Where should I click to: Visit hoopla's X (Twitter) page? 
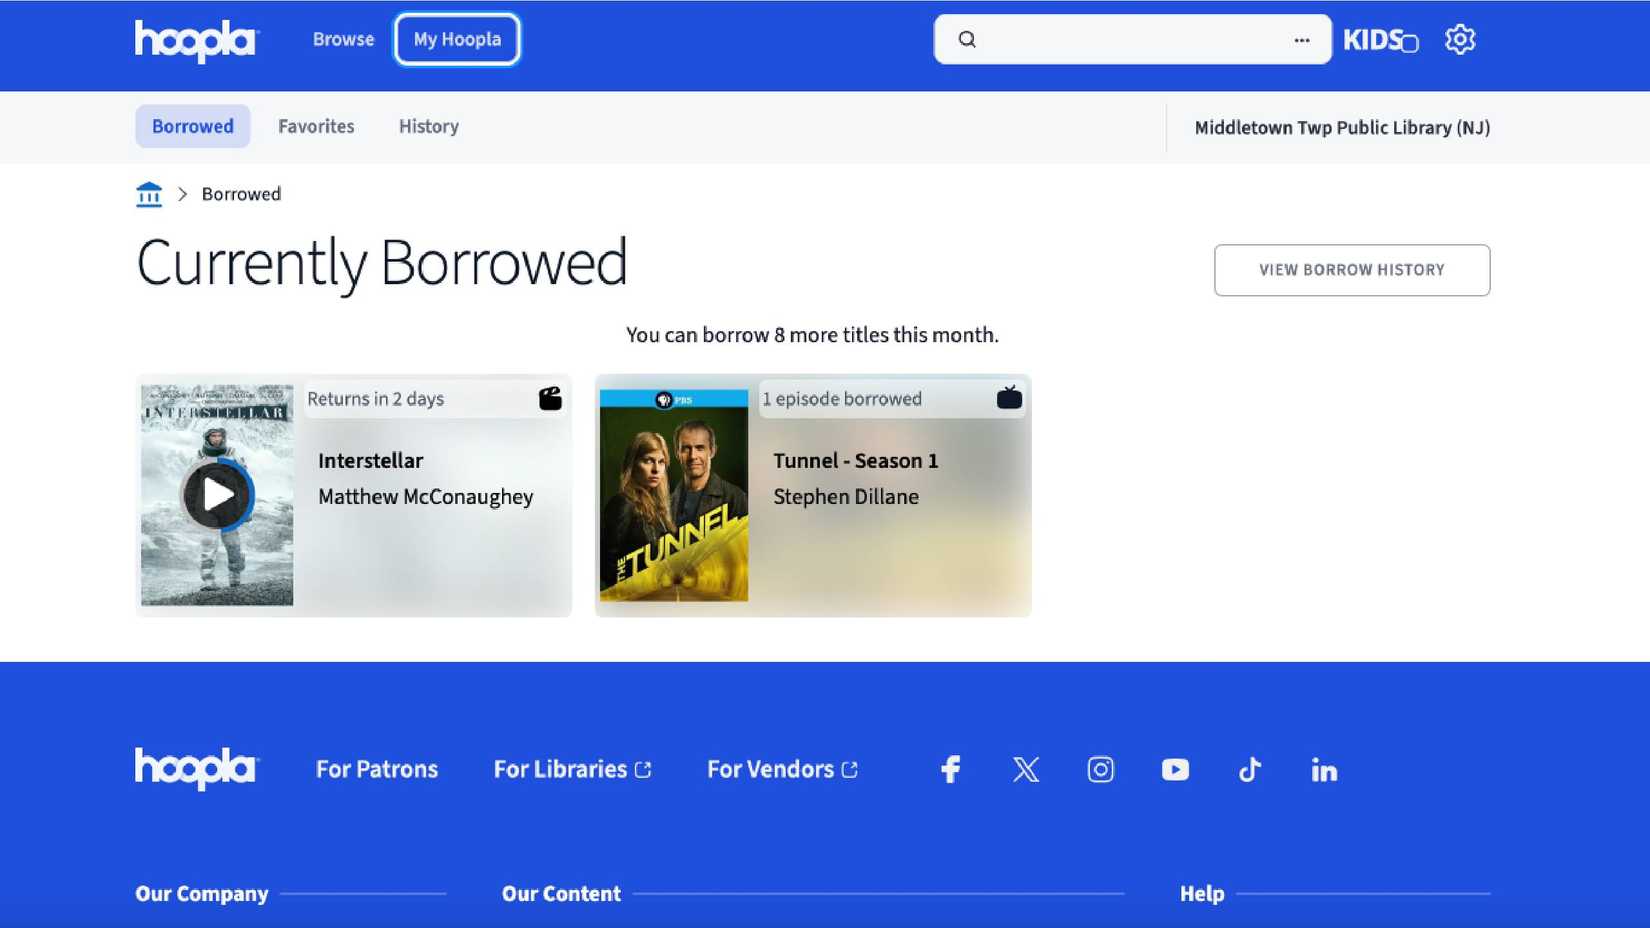click(x=1026, y=769)
